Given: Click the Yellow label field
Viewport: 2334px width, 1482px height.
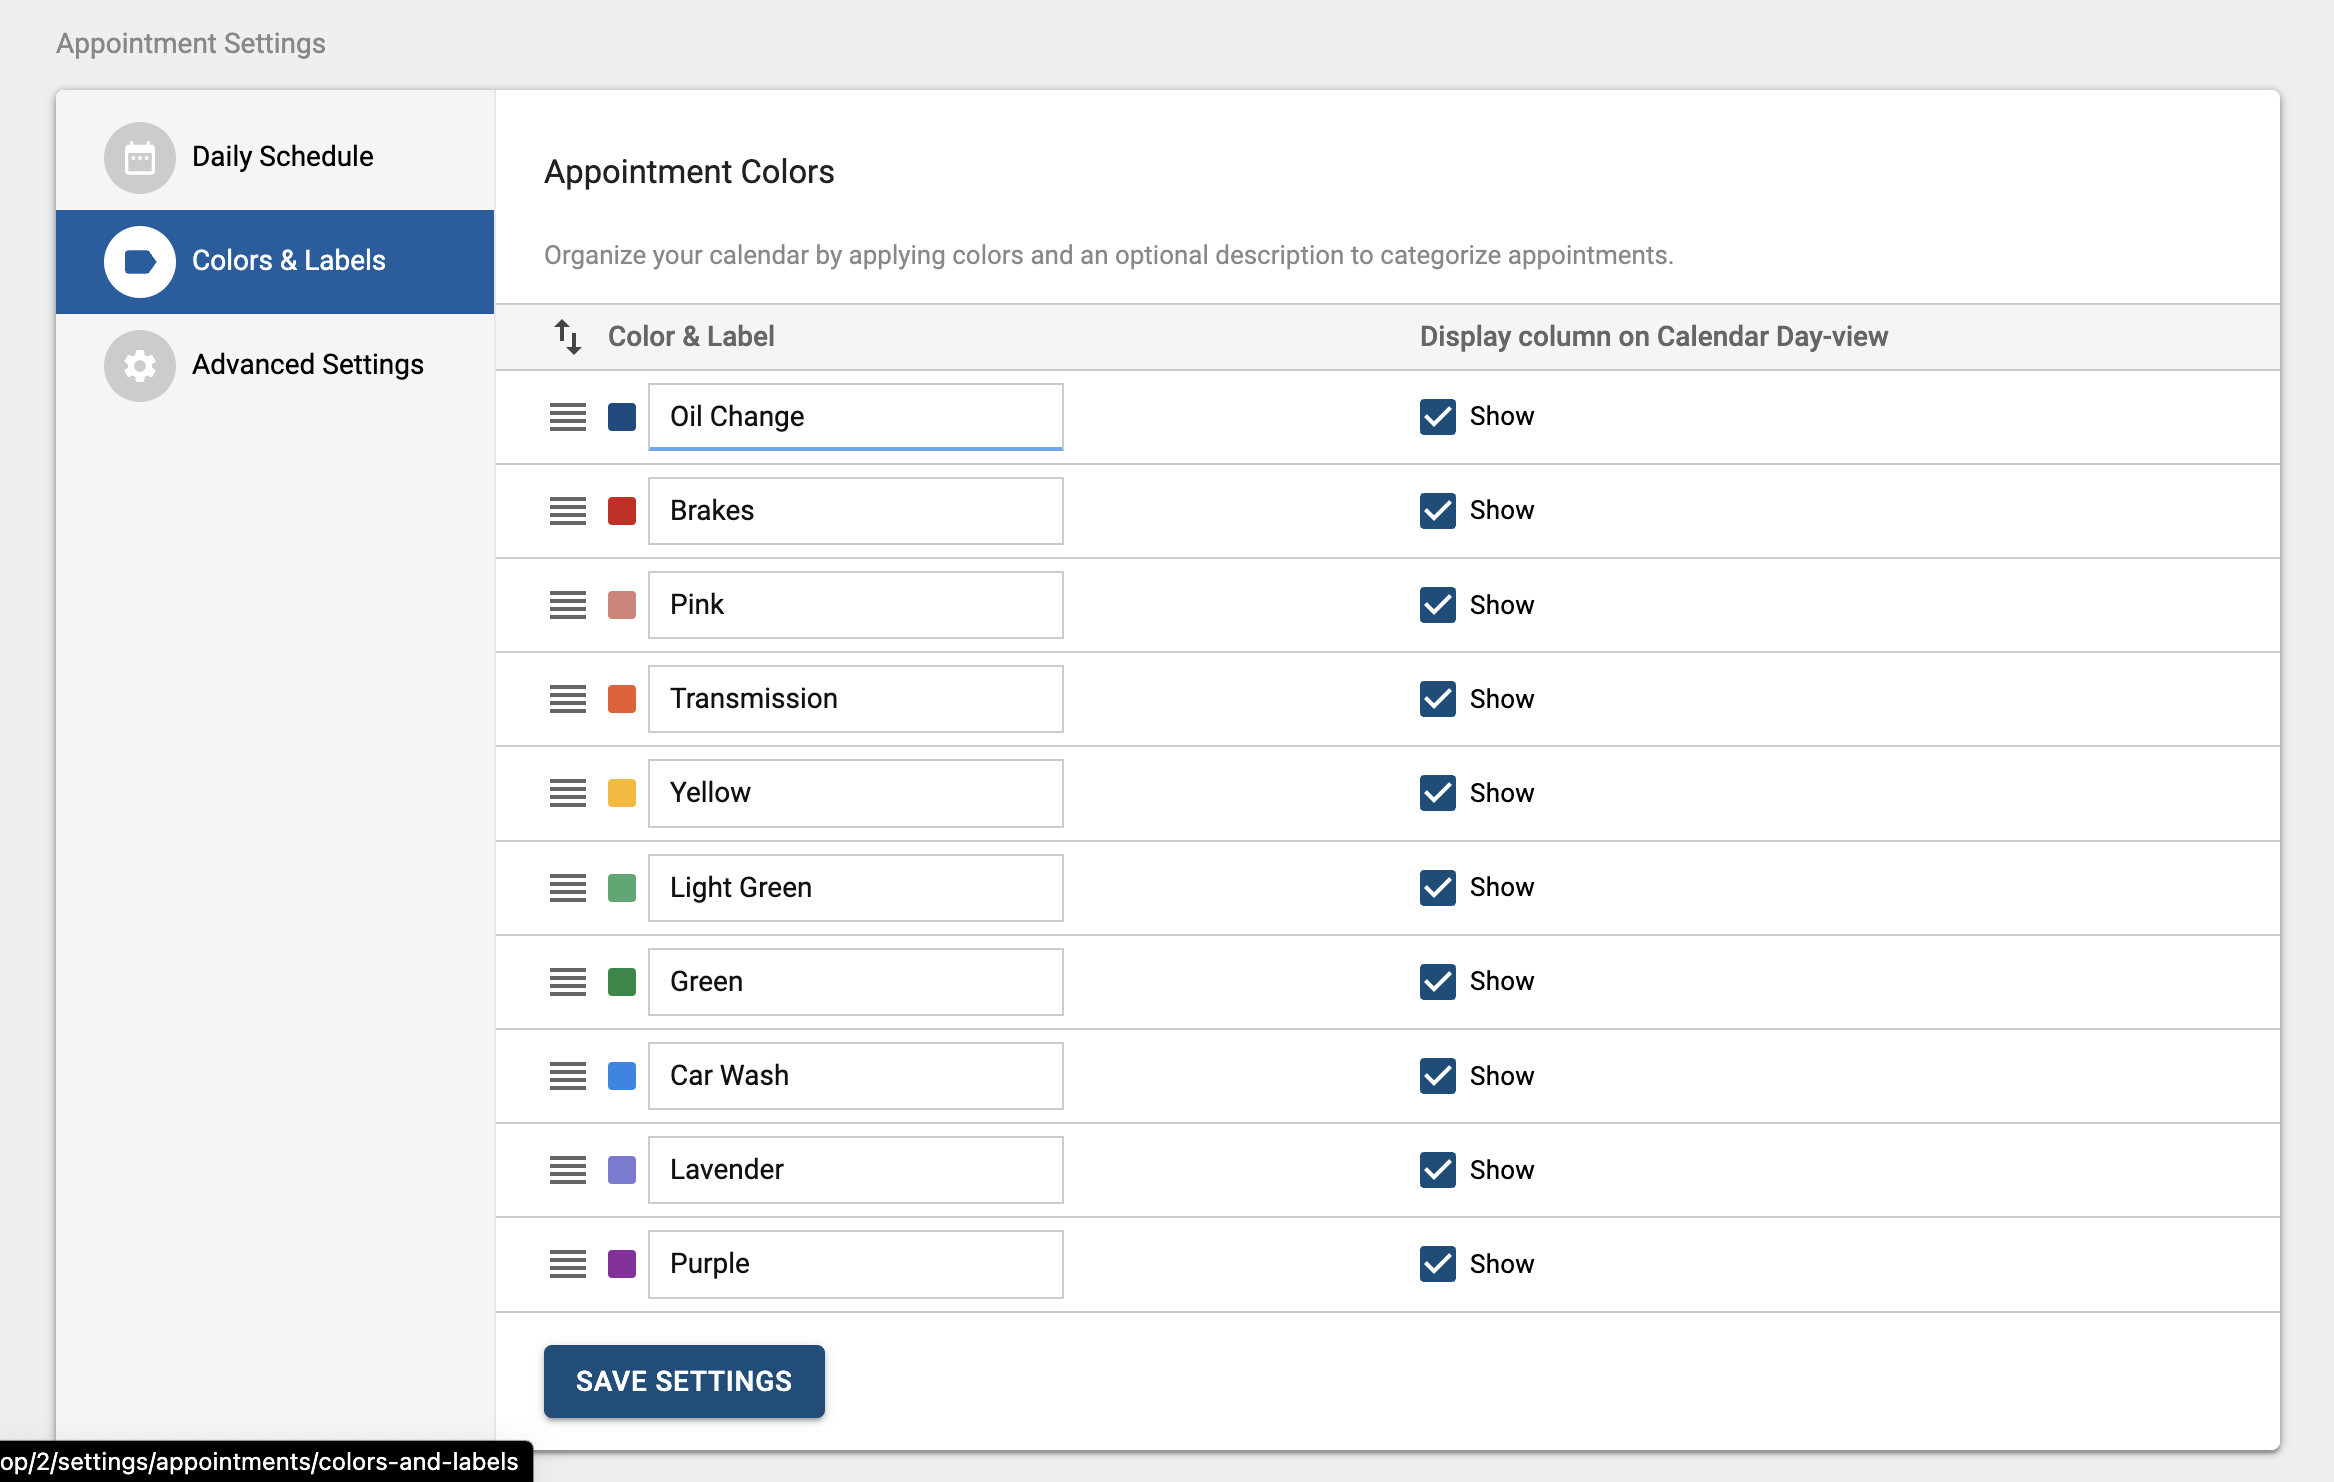Looking at the screenshot, I should [856, 793].
